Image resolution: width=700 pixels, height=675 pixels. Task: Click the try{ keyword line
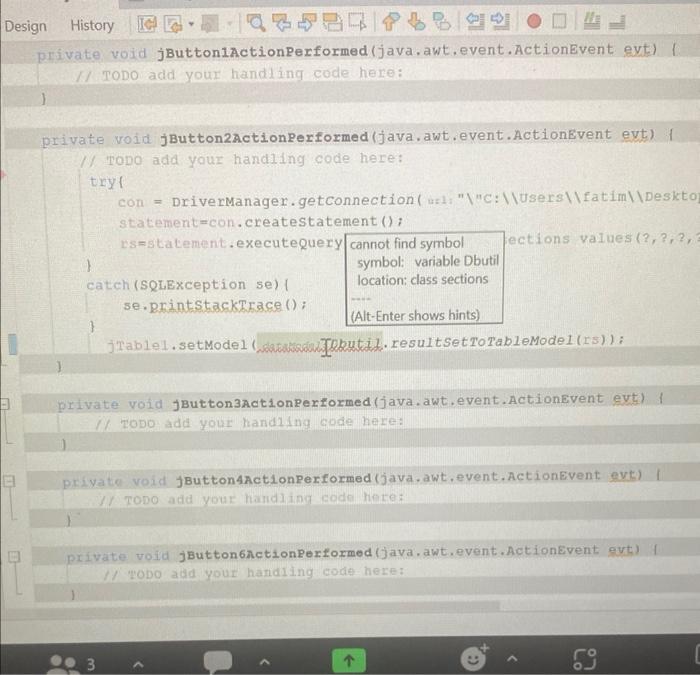pos(106,182)
